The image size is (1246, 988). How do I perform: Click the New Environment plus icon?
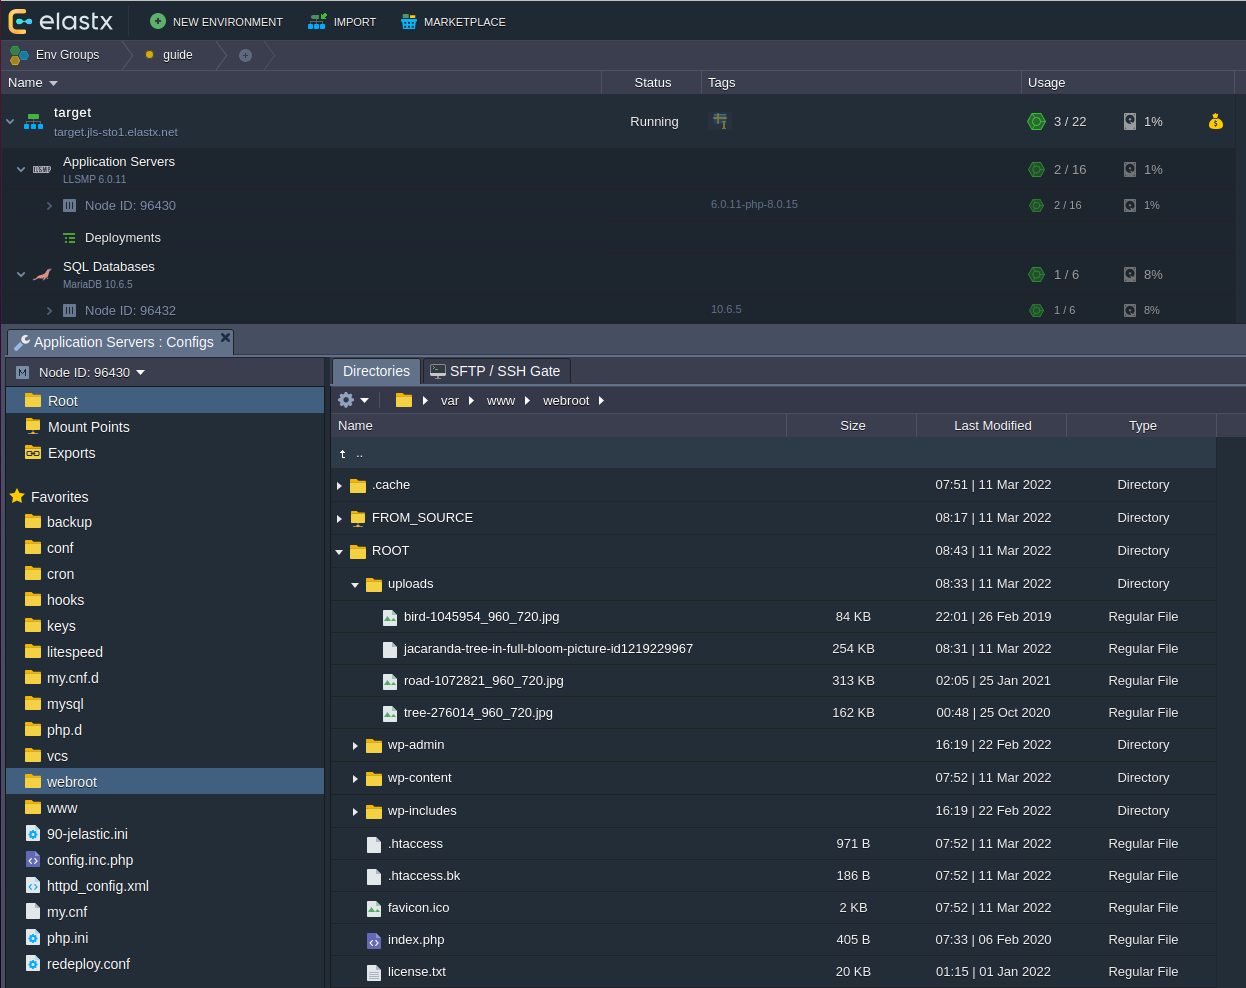[158, 21]
